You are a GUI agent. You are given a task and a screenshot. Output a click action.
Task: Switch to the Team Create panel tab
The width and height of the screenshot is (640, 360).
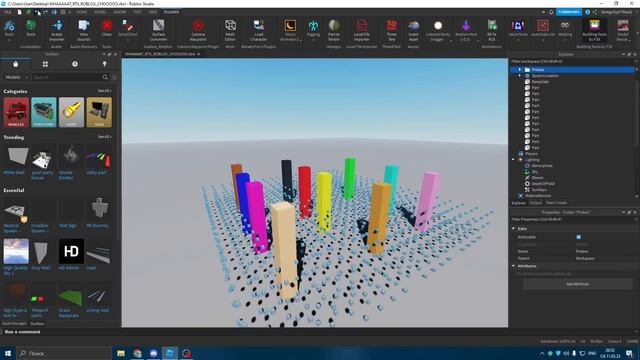pyautogui.click(x=556, y=203)
